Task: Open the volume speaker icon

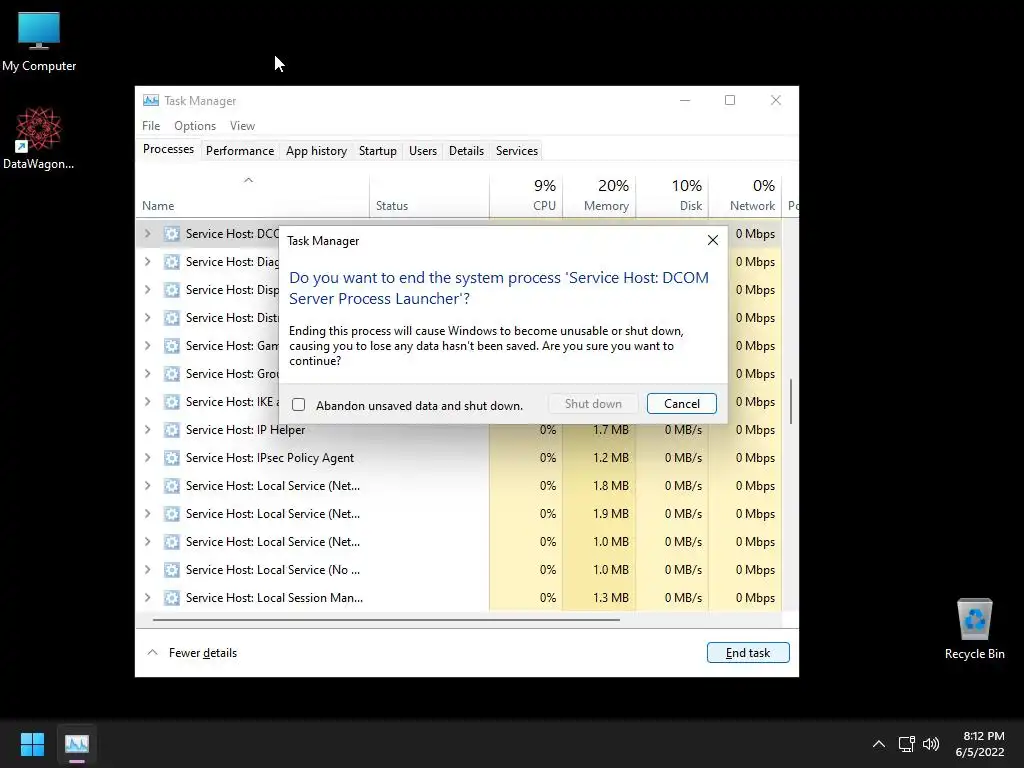Action: click(931, 744)
